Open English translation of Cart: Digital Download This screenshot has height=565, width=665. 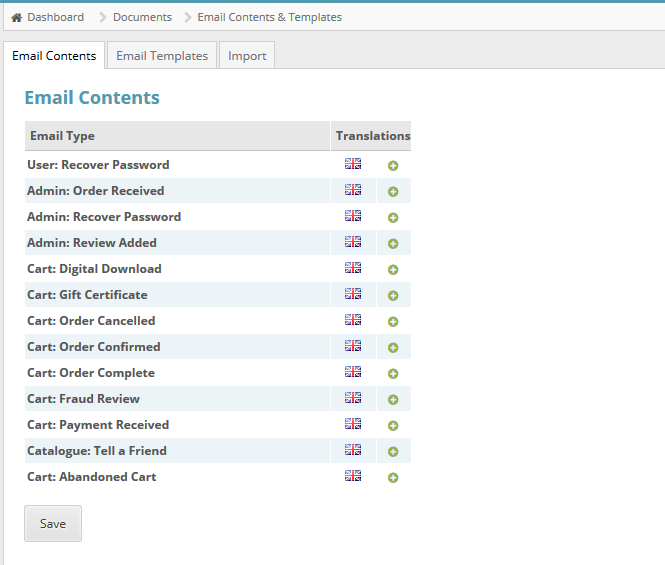(x=352, y=268)
